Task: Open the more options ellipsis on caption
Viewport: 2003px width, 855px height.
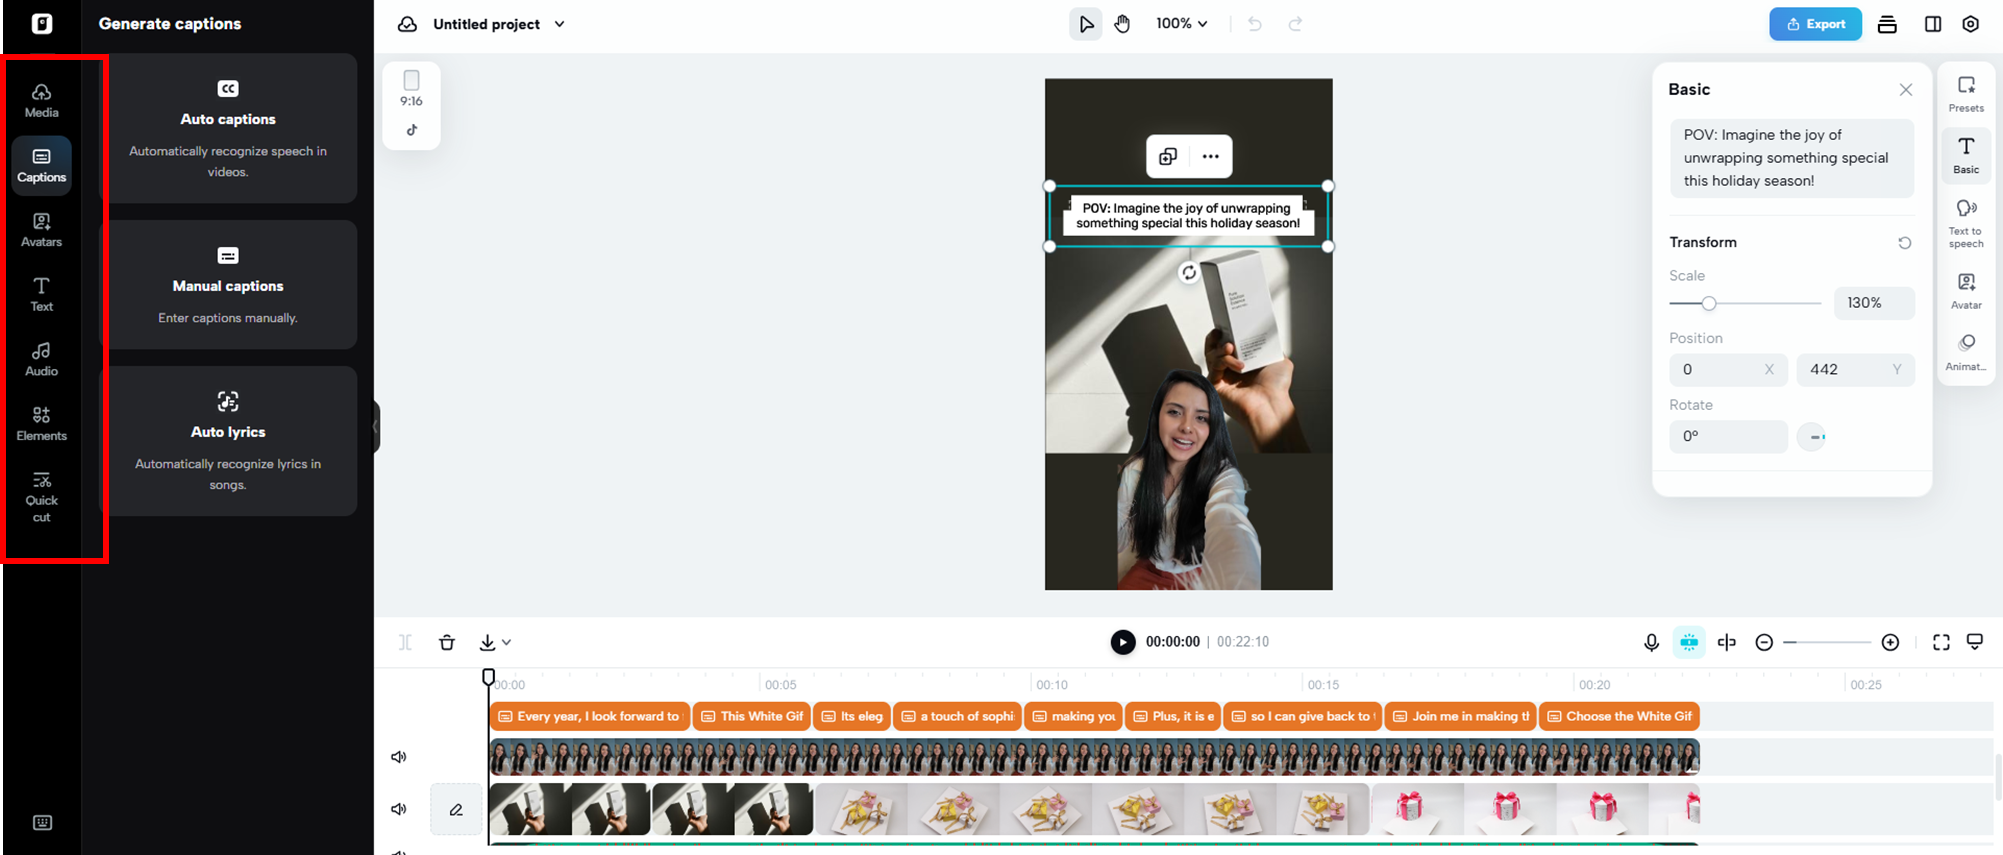Action: tap(1210, 156)
